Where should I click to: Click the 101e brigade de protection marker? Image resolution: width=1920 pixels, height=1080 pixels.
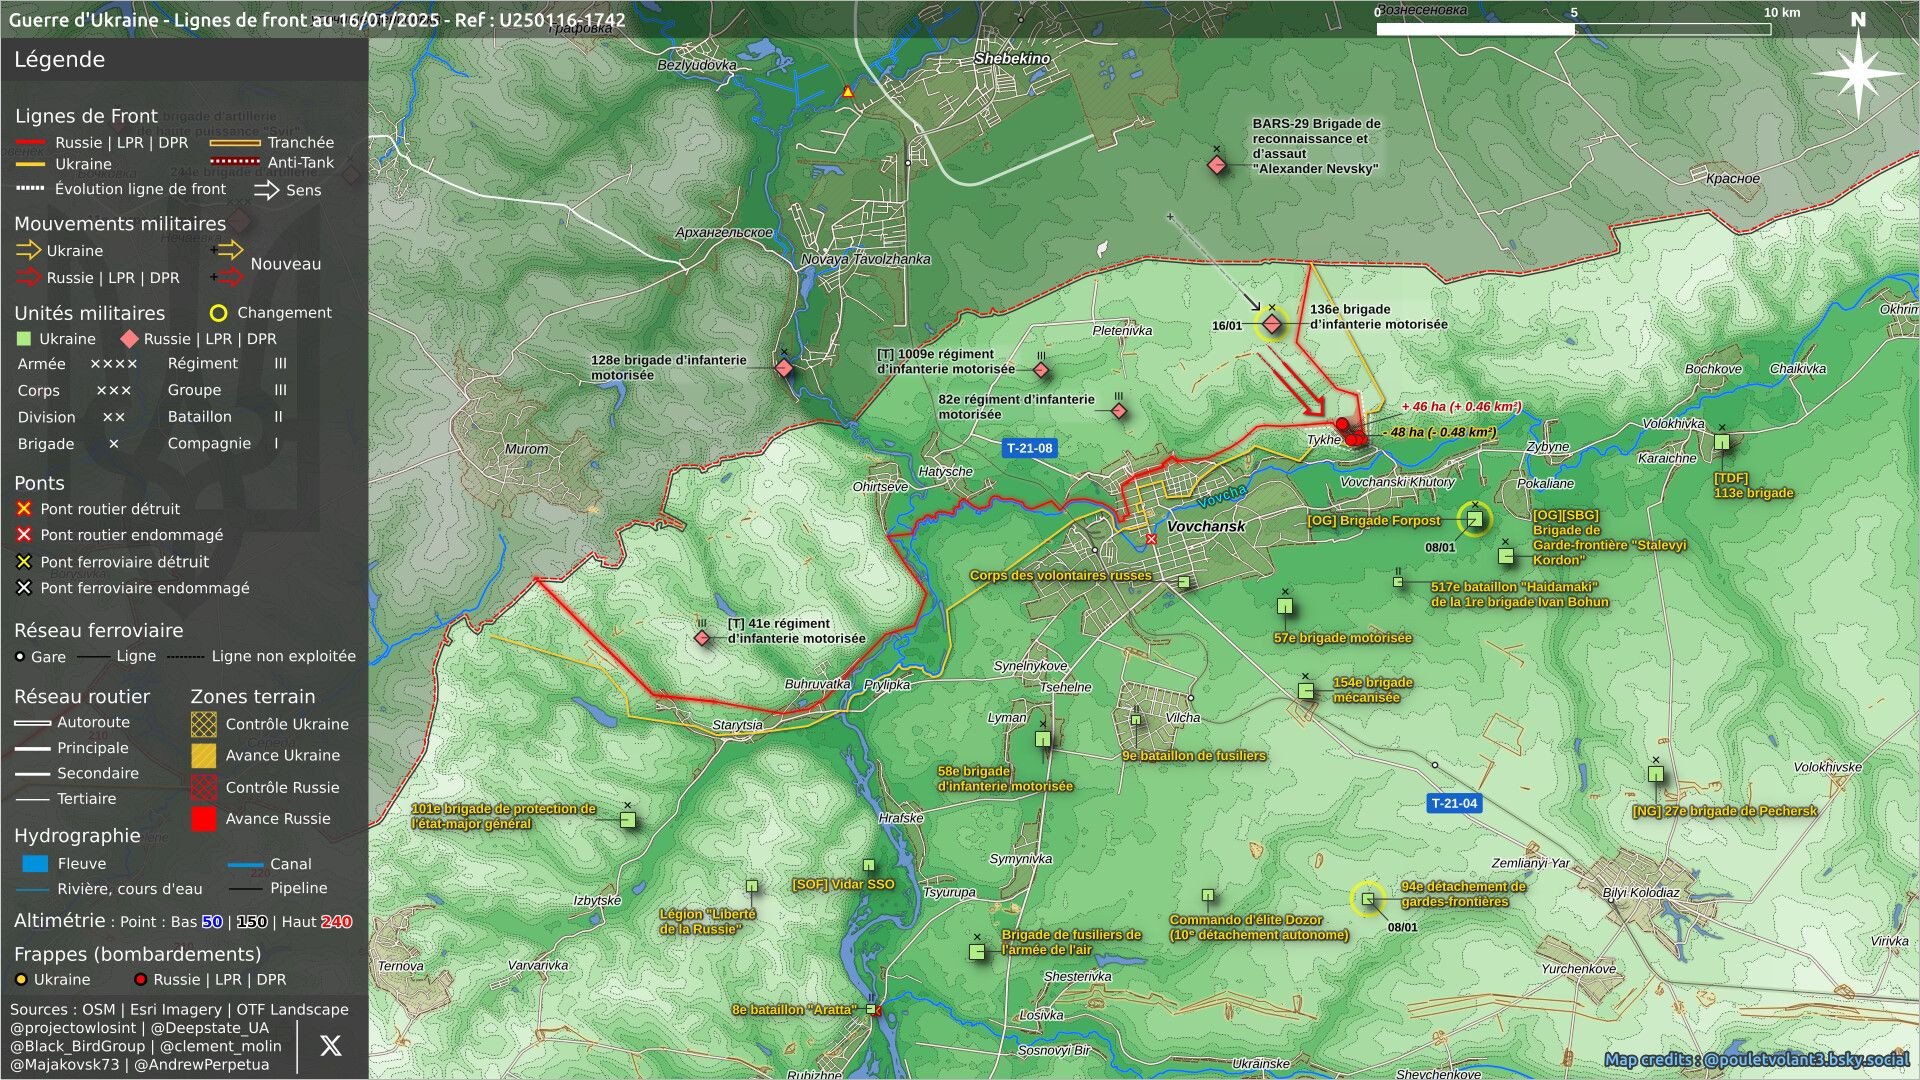coord(628,820)
